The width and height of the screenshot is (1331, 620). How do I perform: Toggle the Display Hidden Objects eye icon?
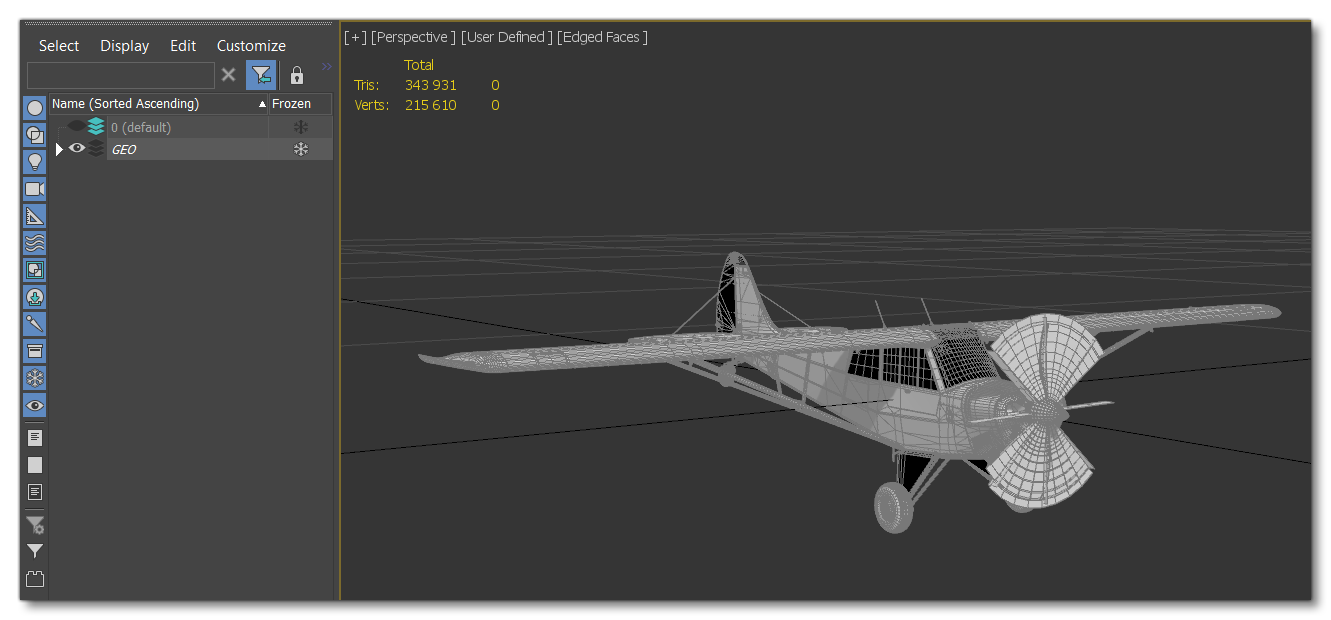coord(35,405)
